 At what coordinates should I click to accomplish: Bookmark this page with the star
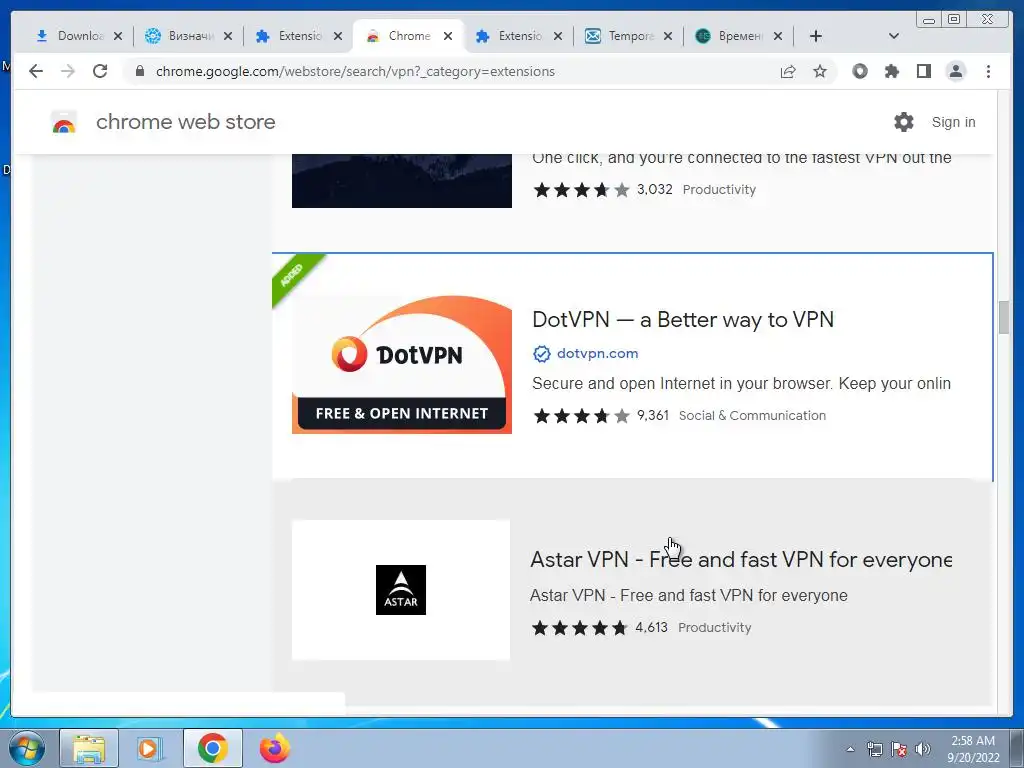coord(820,71)
